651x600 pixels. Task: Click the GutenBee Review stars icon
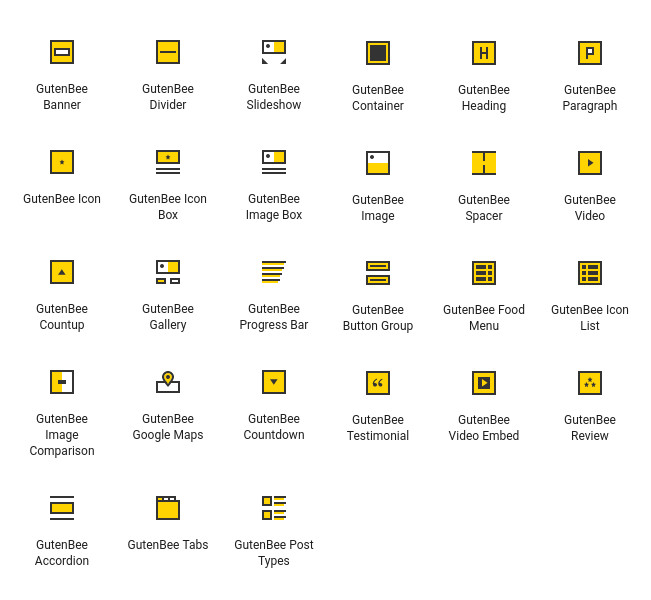pos(590,383)
